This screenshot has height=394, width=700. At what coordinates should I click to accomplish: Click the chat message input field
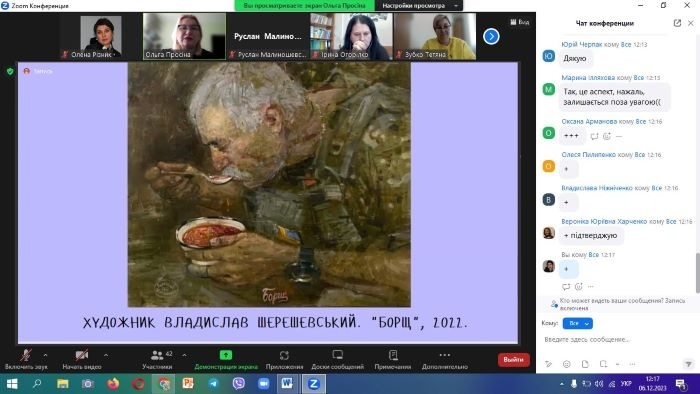coord(616,340)
